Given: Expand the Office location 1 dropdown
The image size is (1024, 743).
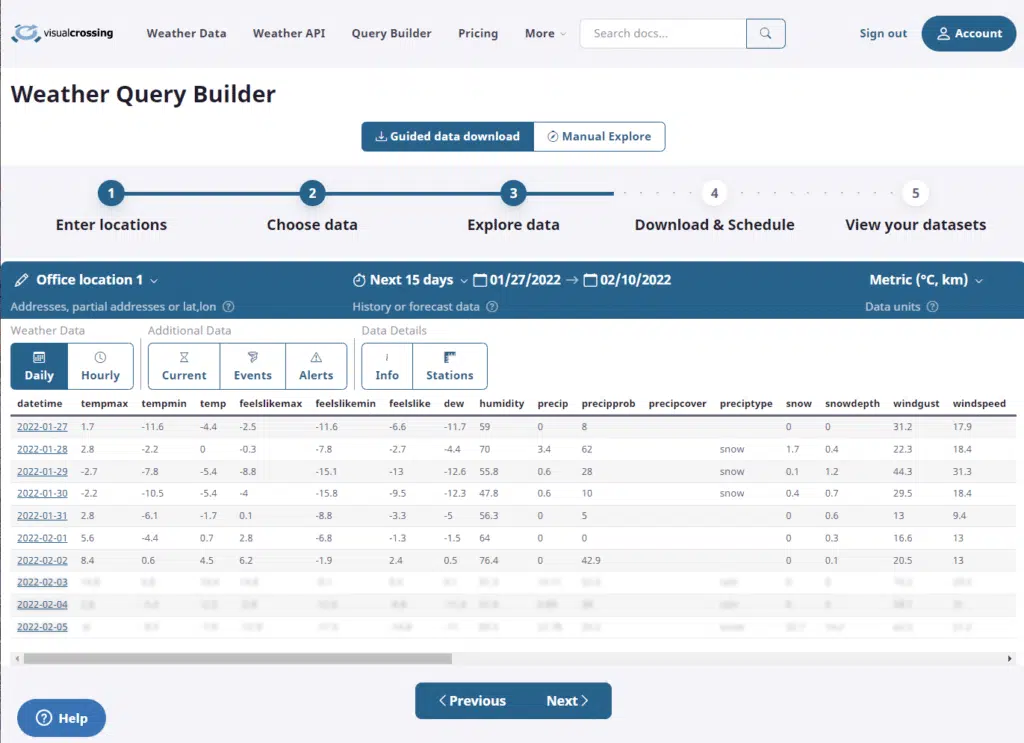Looking at the screenshot, I should 88,280.
